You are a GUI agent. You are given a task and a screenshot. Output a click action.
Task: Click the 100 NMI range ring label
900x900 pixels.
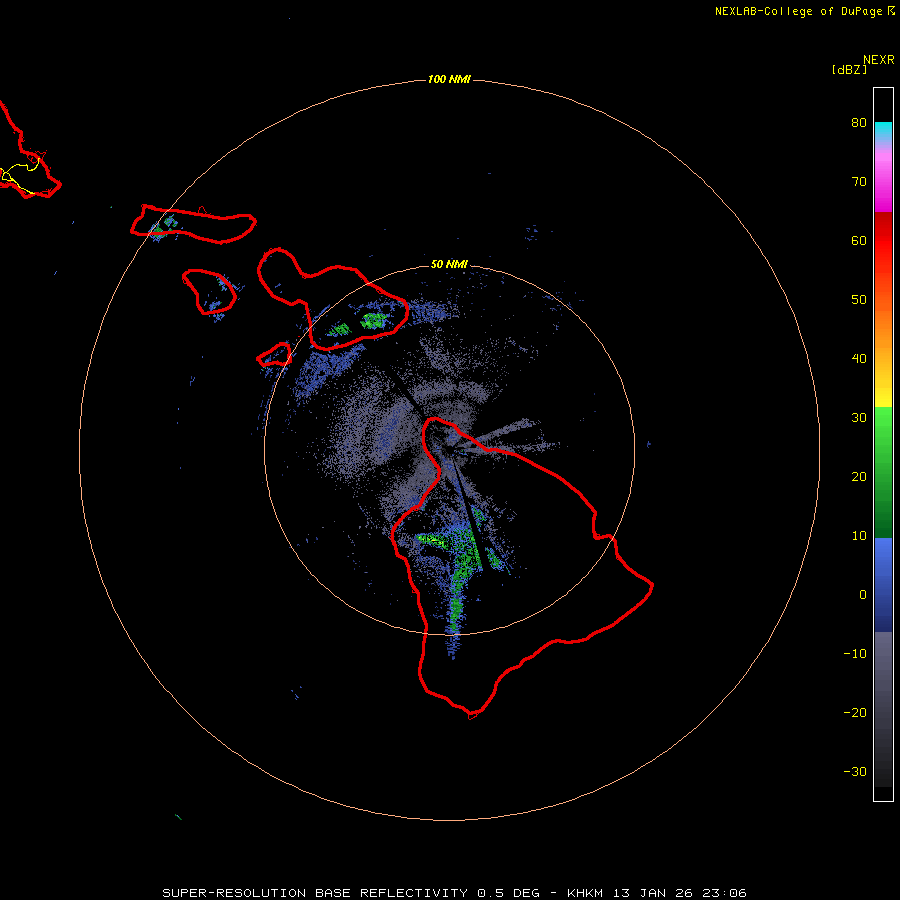coord(449,79)
